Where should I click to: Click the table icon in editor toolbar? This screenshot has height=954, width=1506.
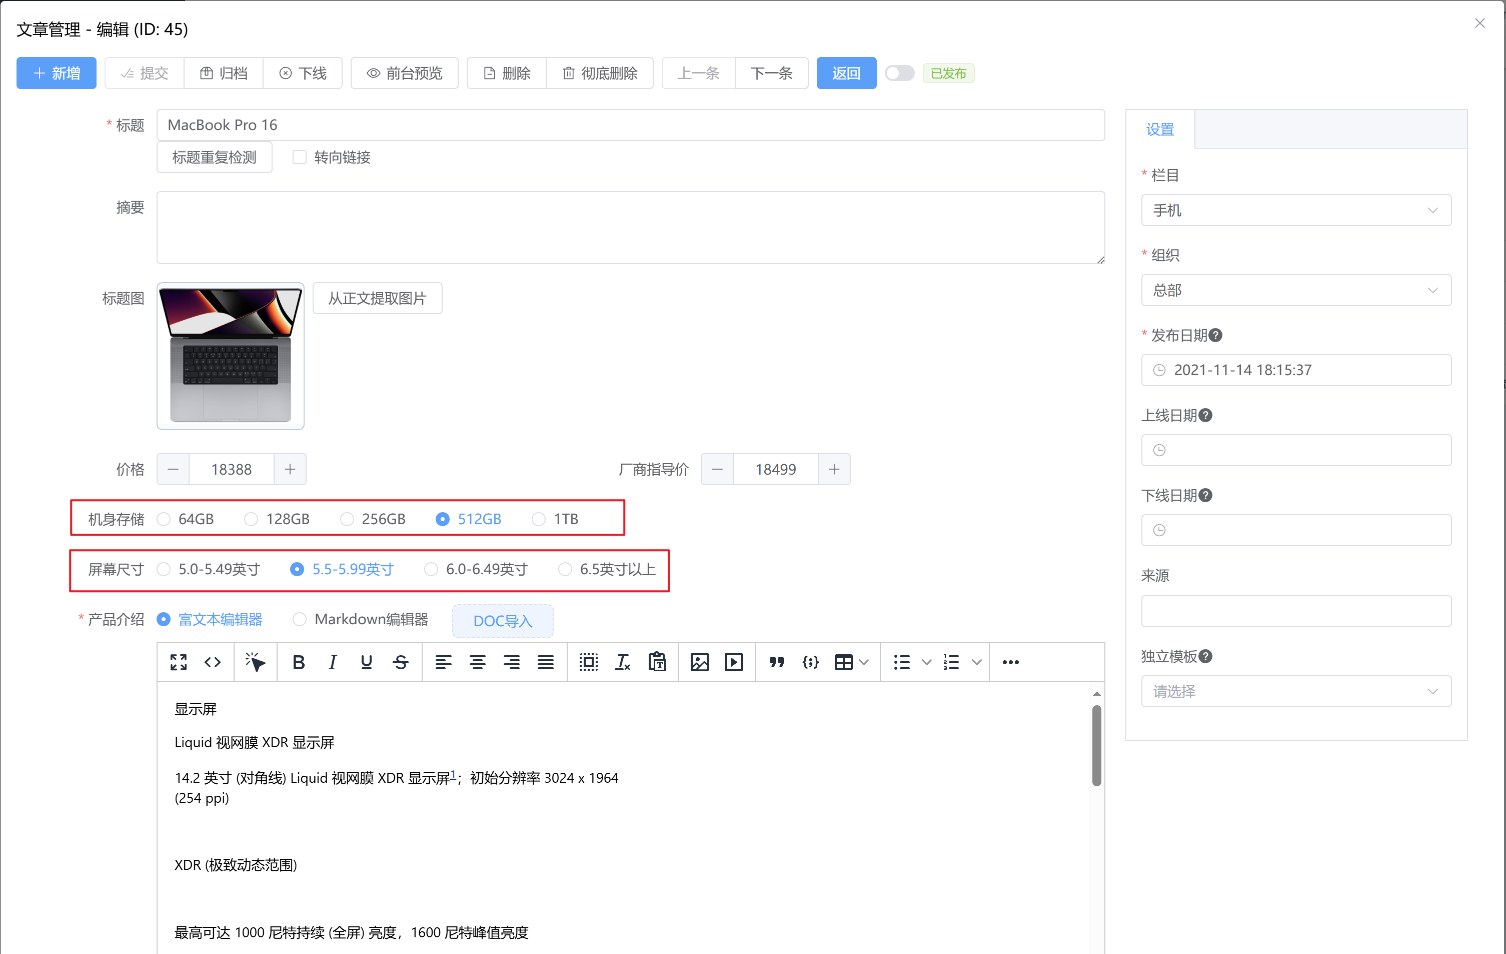844,662
